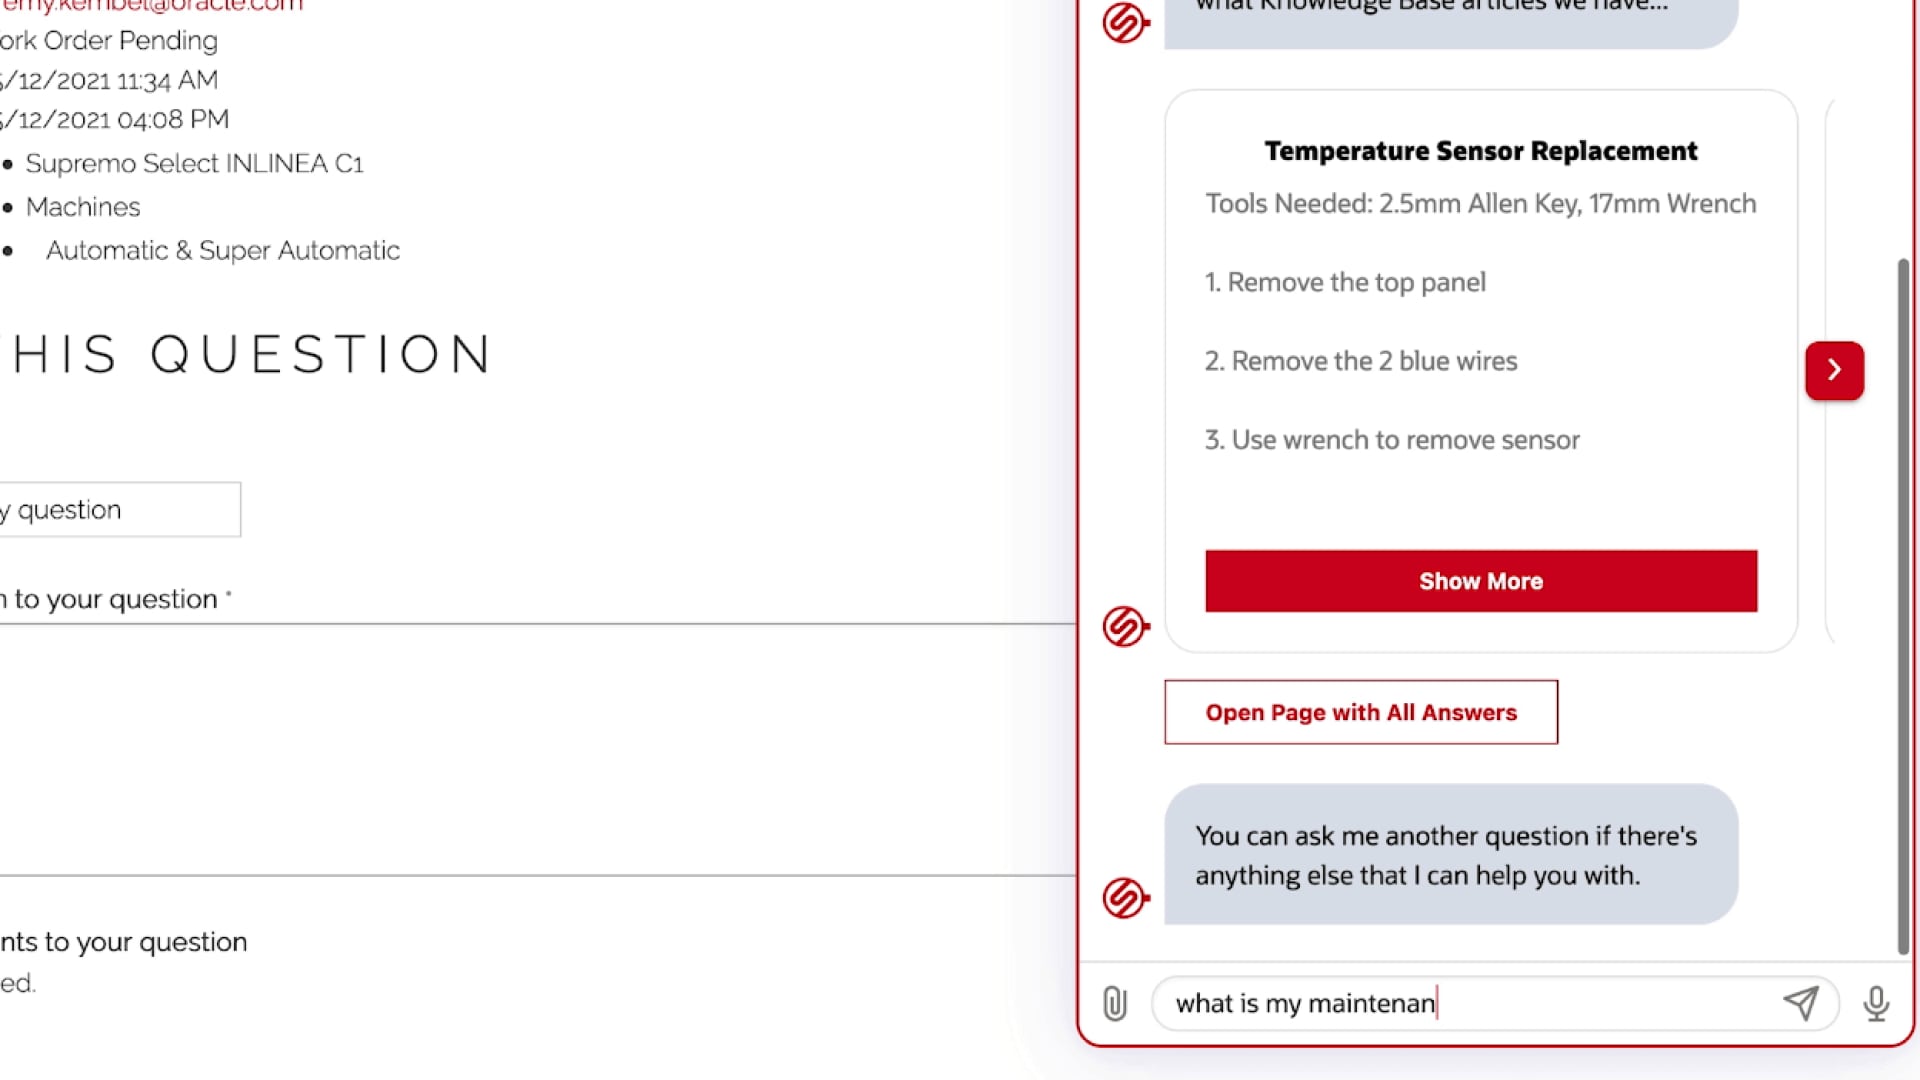Select 'Automatic & Super Automatic' category item
Screen dimensions: 1920x1080
click(222, 250)
